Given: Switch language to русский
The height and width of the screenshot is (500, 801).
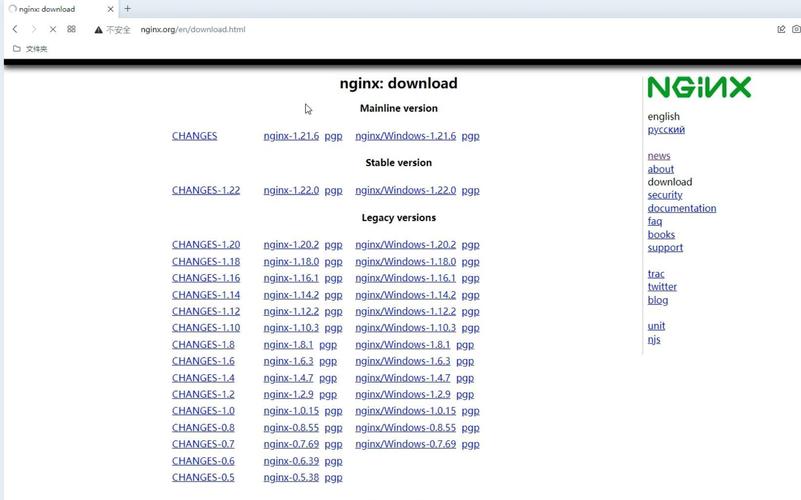Looking at the screenshot, I should coord(666,129).
